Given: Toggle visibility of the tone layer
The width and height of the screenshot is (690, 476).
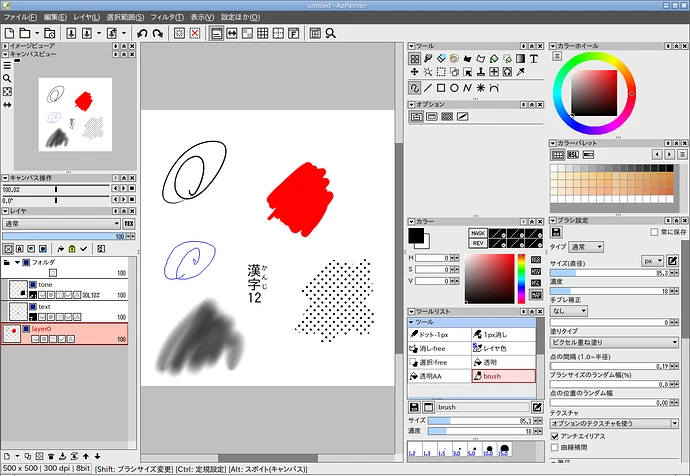Looking at the screenshot, I should coord(33,285).
